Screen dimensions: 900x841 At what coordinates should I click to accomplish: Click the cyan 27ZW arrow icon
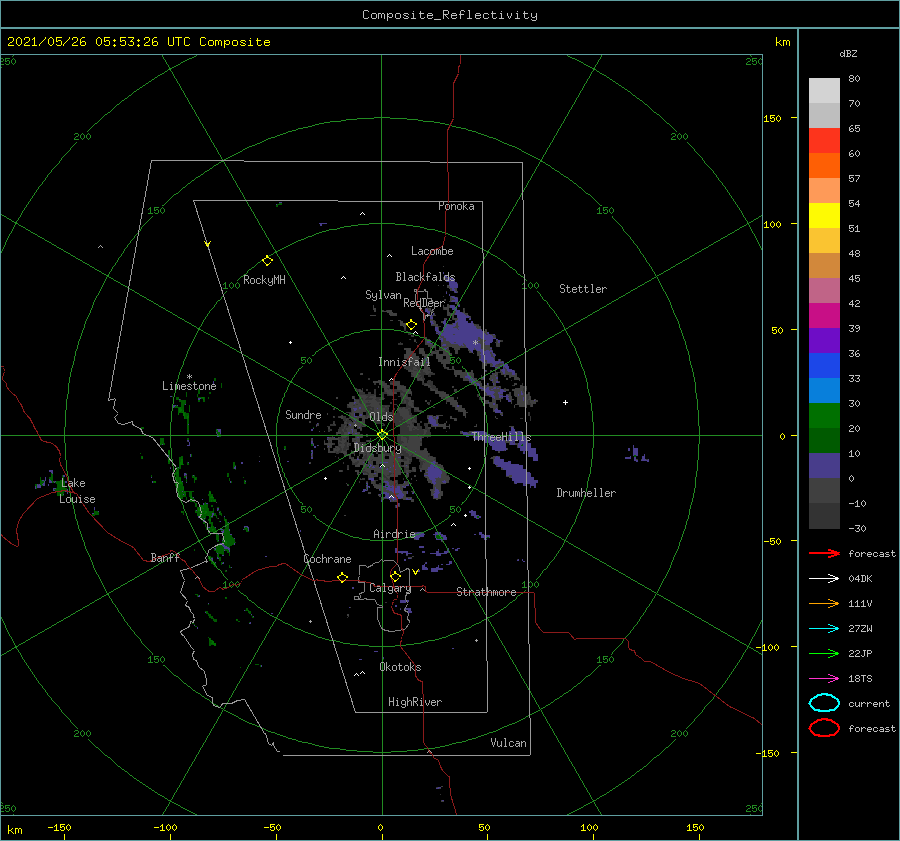point(824,629)
